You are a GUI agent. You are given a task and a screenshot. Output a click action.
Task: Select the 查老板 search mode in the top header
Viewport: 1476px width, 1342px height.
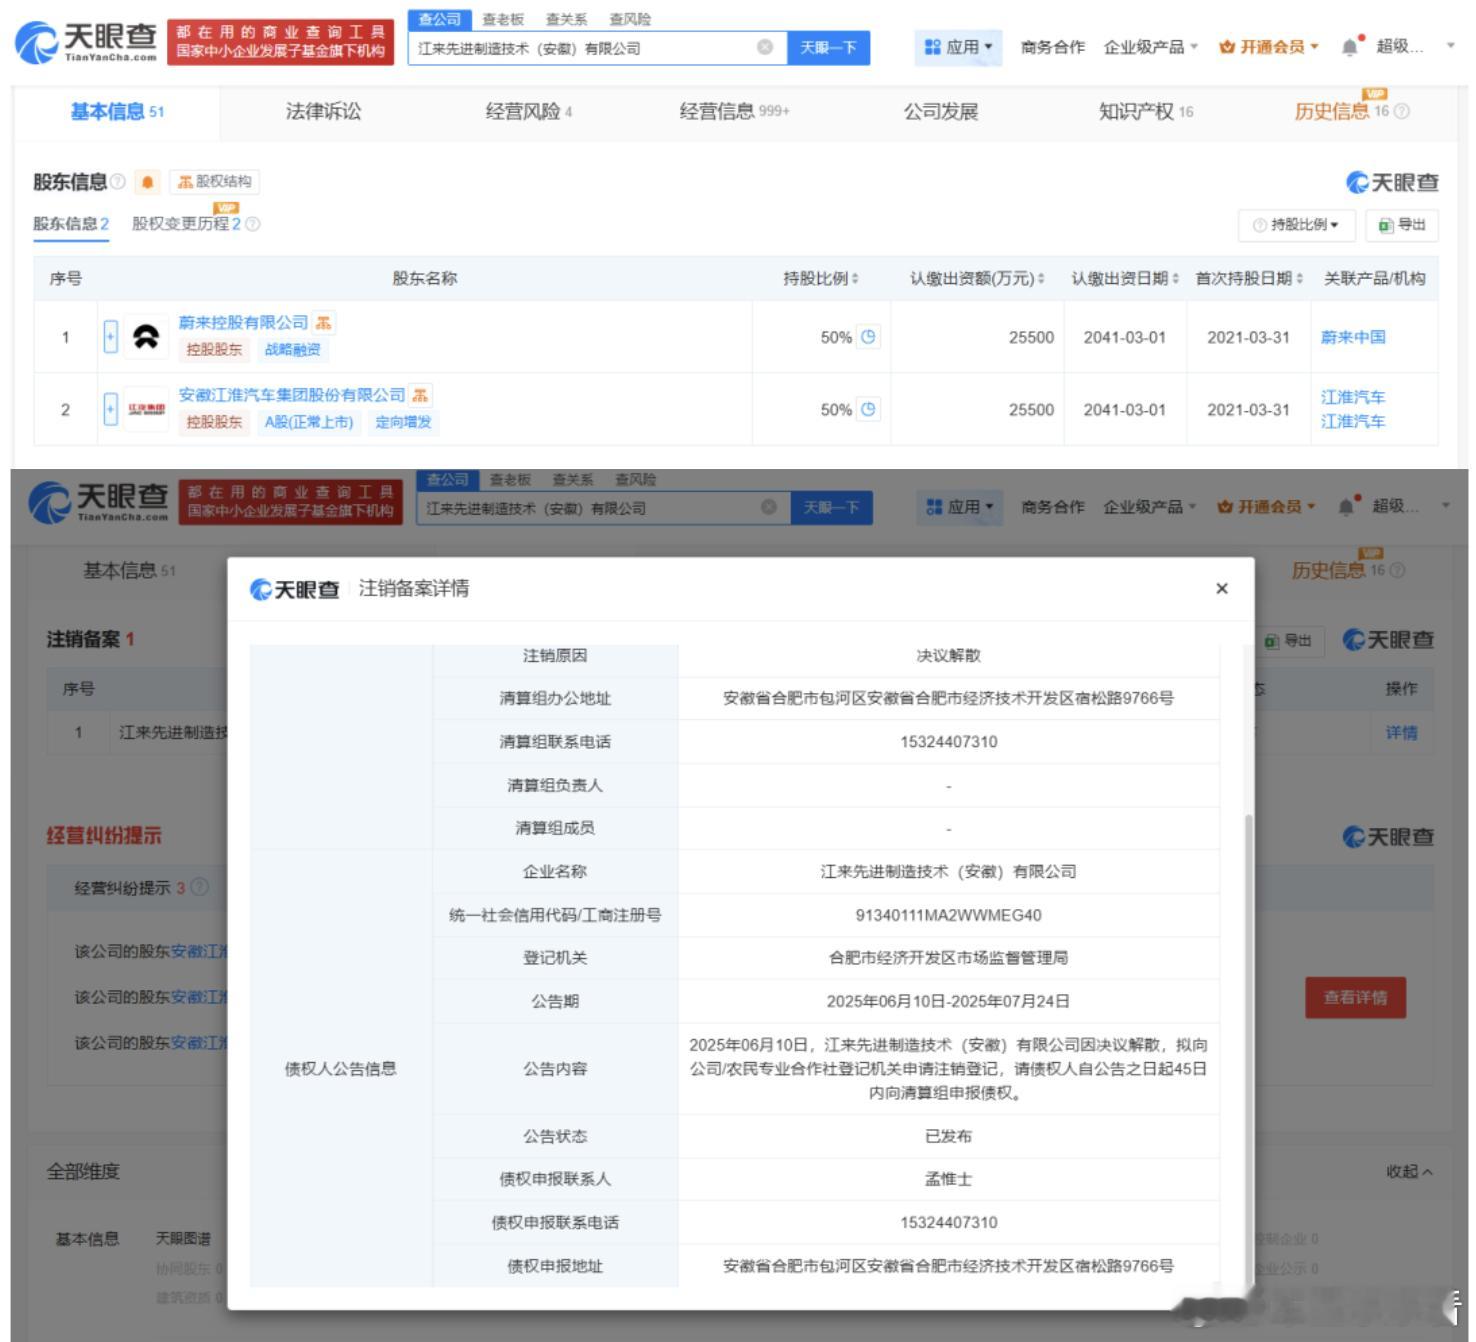click(503, 19)
